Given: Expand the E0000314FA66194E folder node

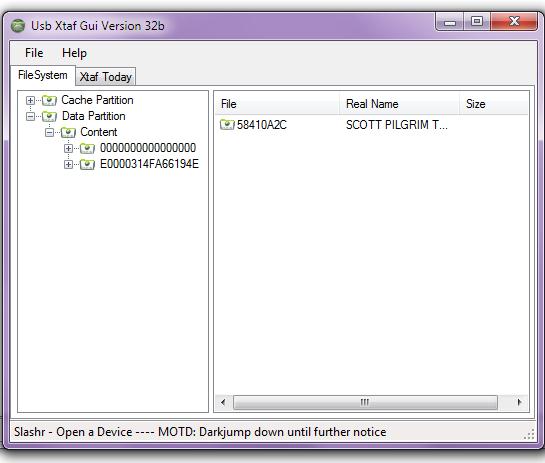Looking at the screenshot, I should click(68, 164).
